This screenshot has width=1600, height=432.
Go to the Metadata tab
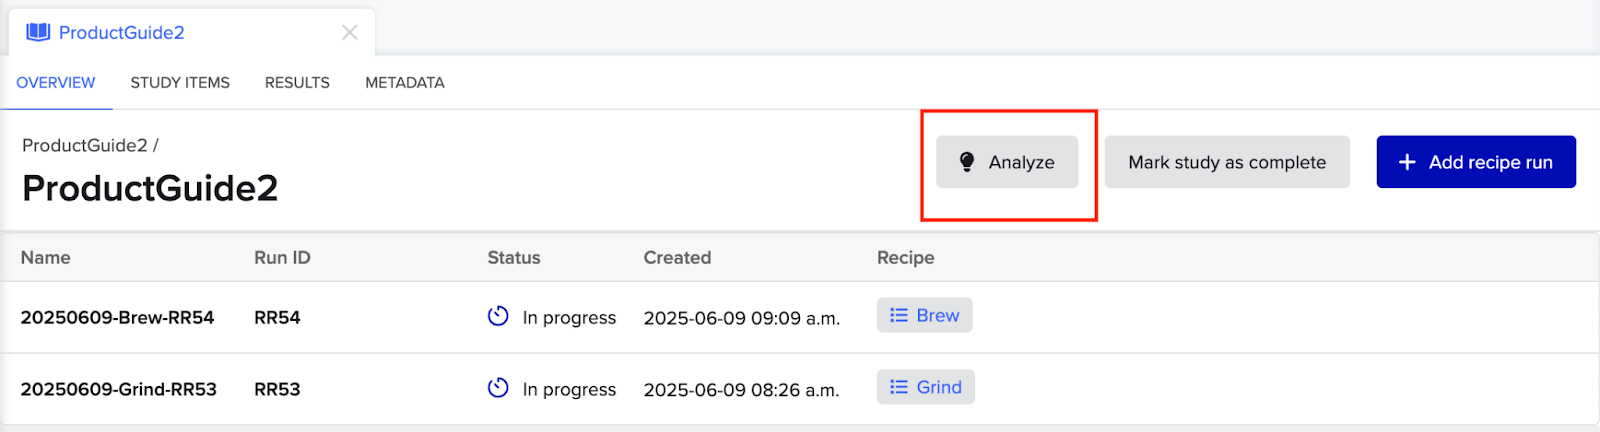pyautogui.click(x=405, y=83)
